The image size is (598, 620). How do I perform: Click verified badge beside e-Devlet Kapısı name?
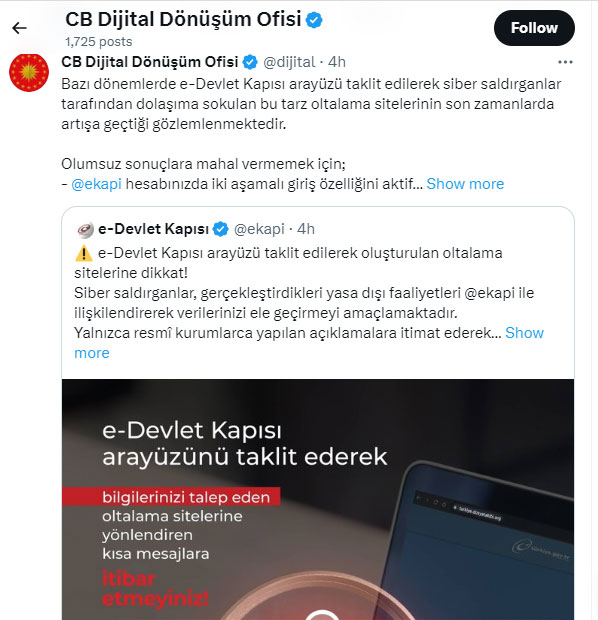[x=221, y=229]
